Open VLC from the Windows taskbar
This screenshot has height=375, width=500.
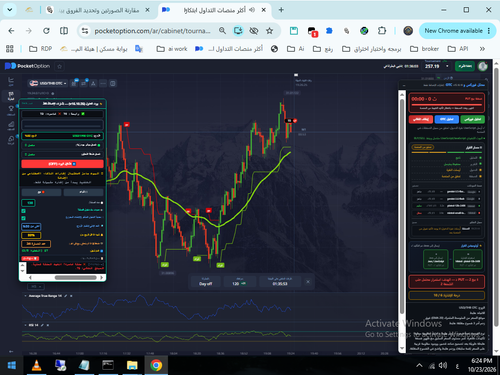[36, 365]
